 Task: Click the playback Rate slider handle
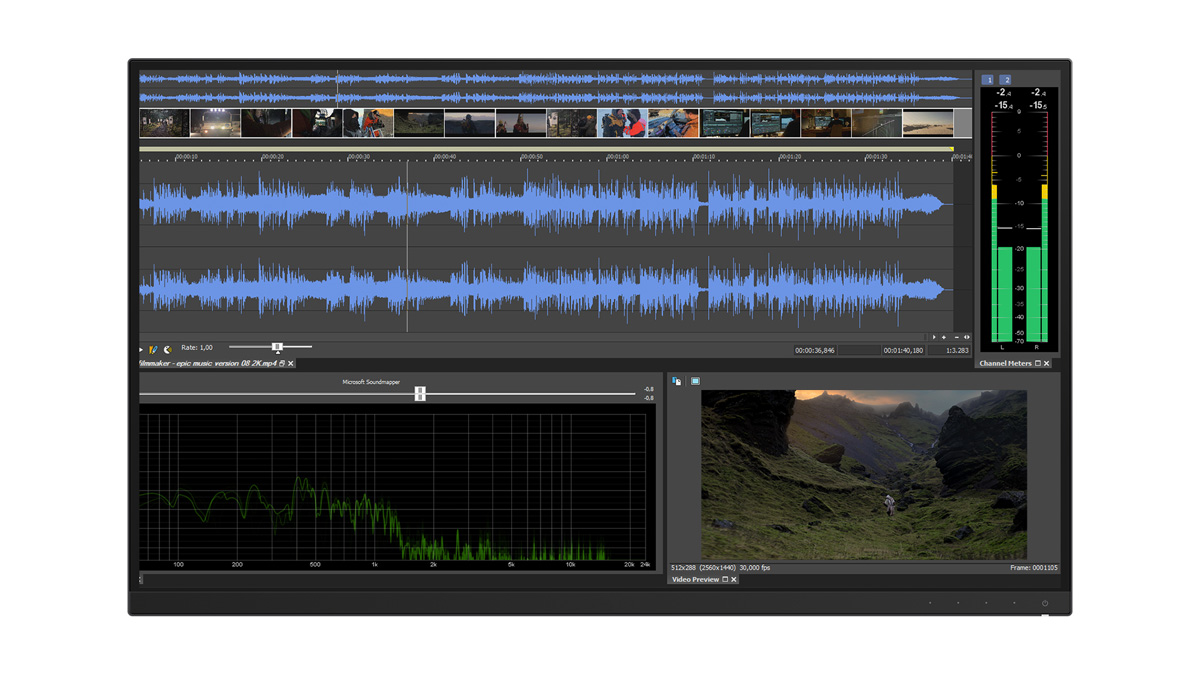(x=278, y=347)
